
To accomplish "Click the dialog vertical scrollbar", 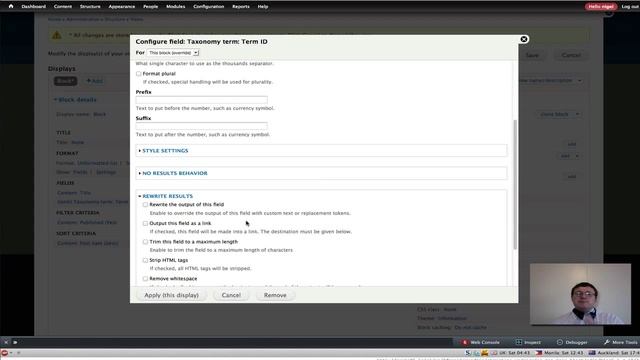I will pyautogui.click(x=515, y=184).
